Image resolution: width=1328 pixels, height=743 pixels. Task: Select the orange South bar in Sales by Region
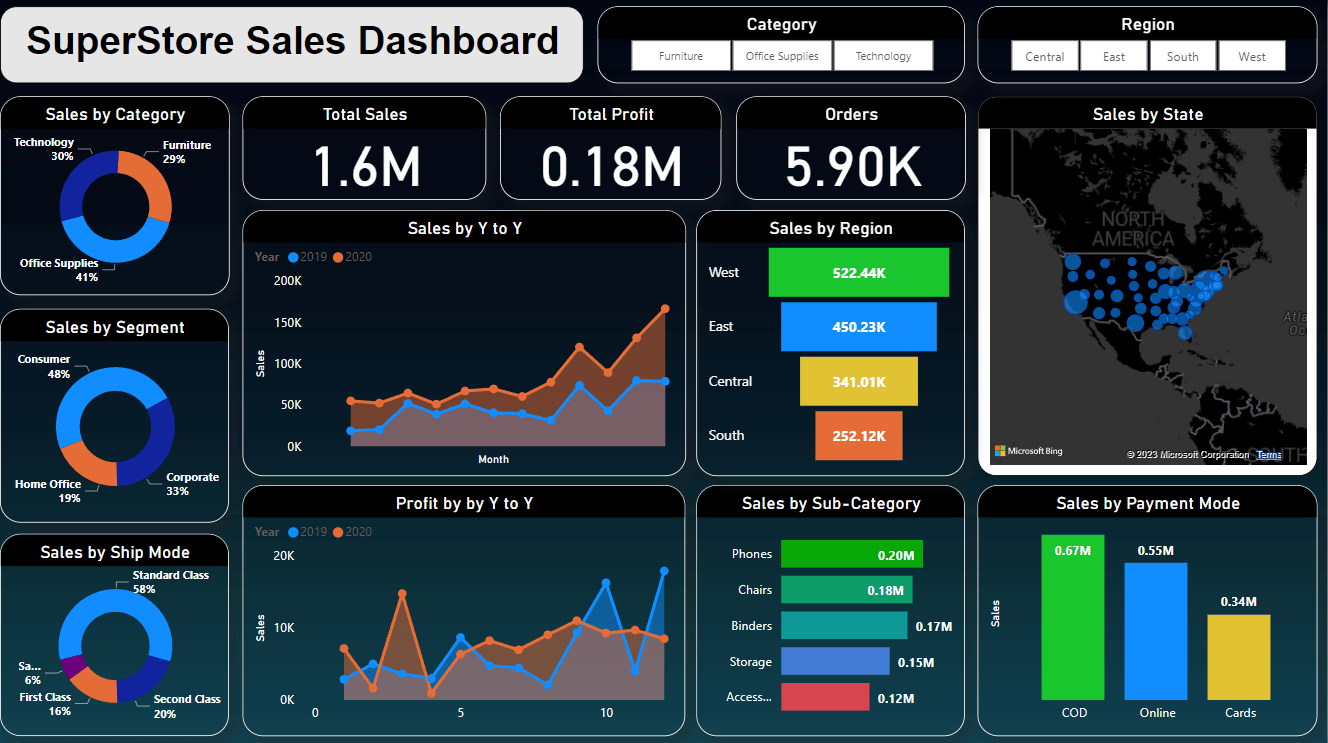click(x=858, y=436)
